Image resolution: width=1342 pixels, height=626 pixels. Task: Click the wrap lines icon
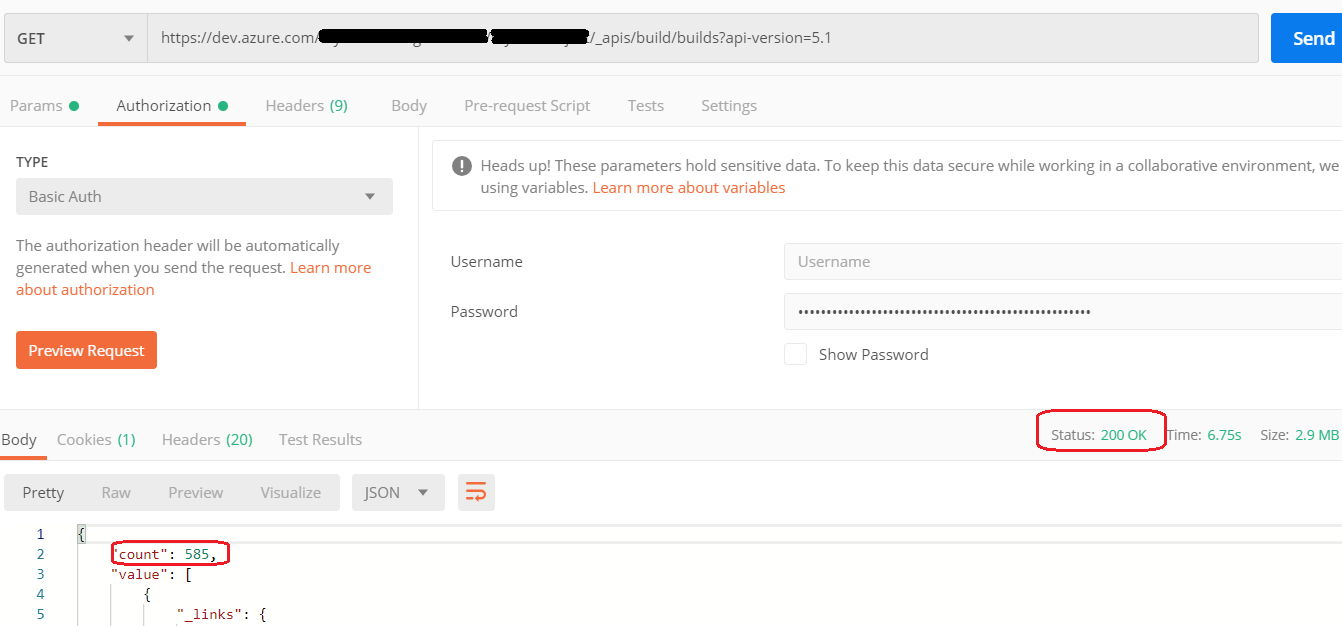click(476, 492)
